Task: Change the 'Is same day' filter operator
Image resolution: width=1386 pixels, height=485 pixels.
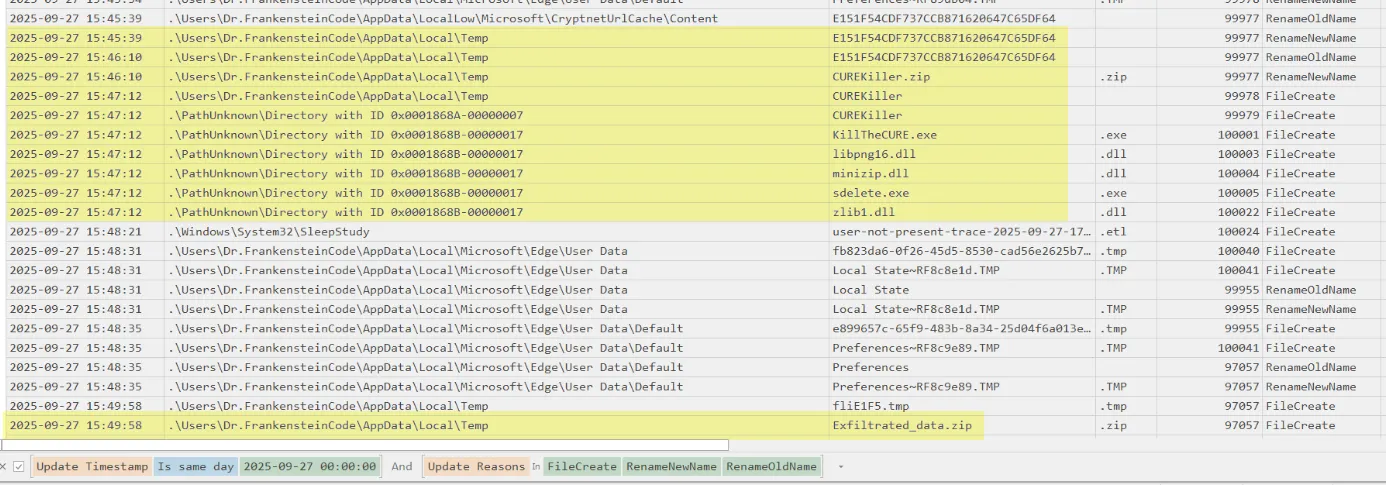Action: click(x=196, y=467)
